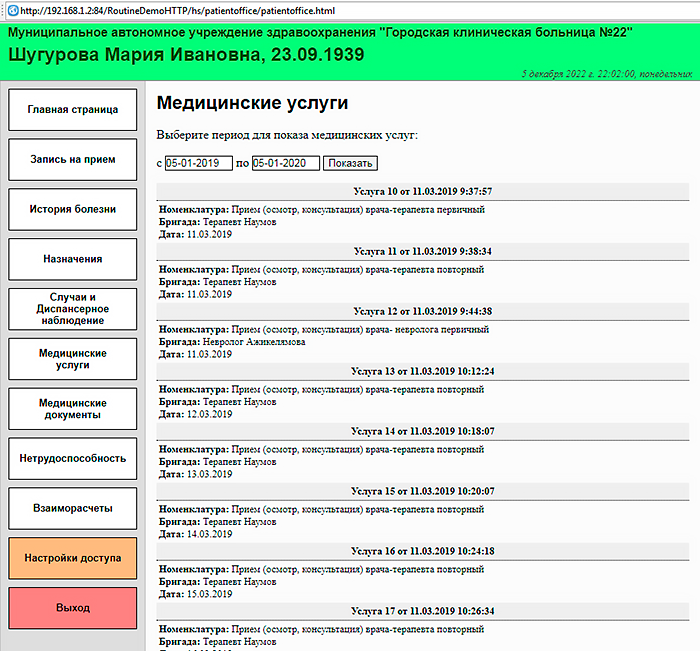Viewport: 700px width, 651px height.
Task: Select Услуга 12 header row
Action: 423,311
